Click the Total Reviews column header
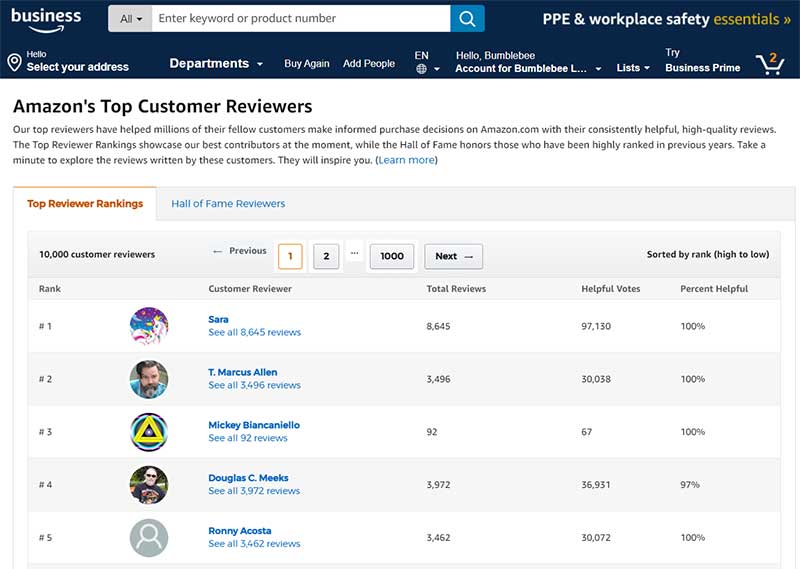Image resolution: width=800 pixels, height=569 pixels. 456,289
